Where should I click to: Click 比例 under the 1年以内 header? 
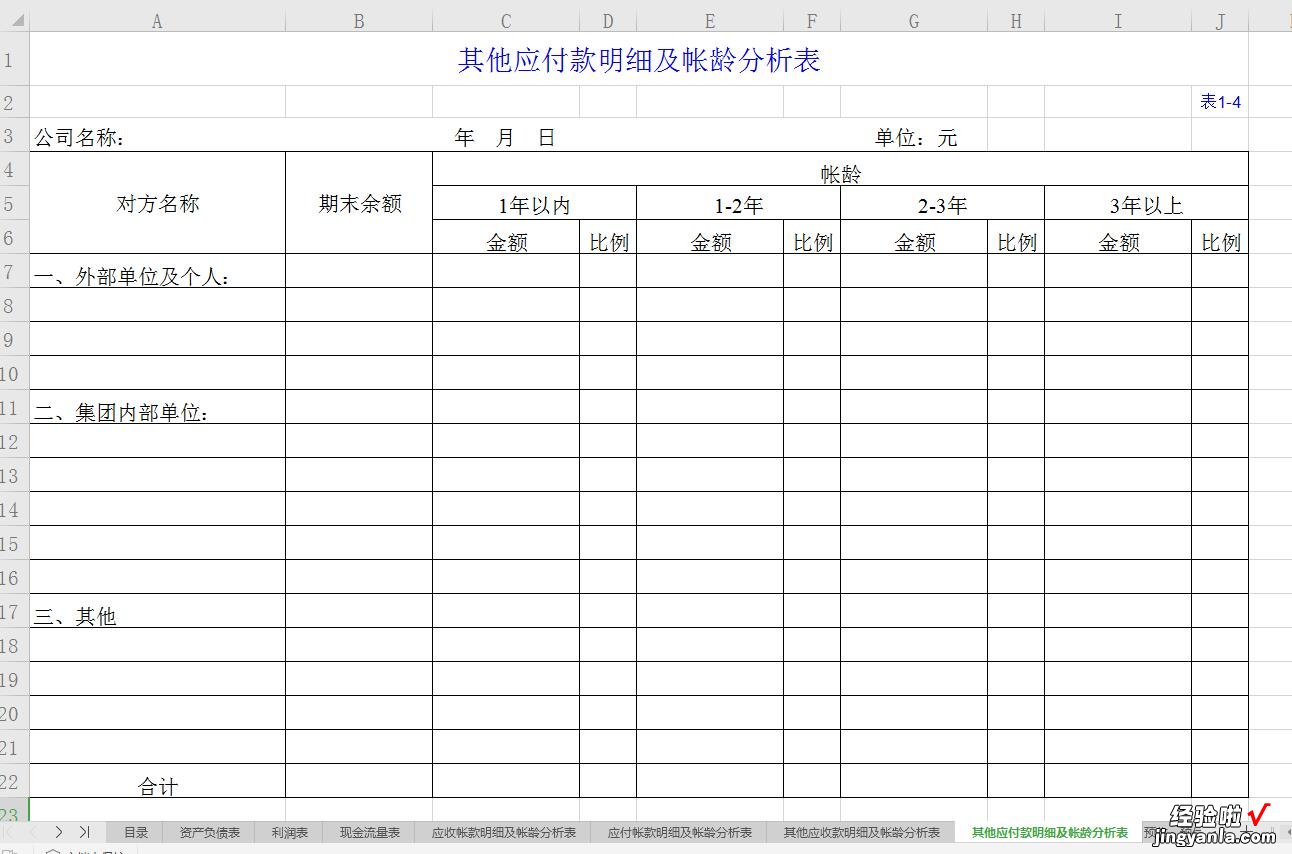pyautogui.click(x=608, y=238)
